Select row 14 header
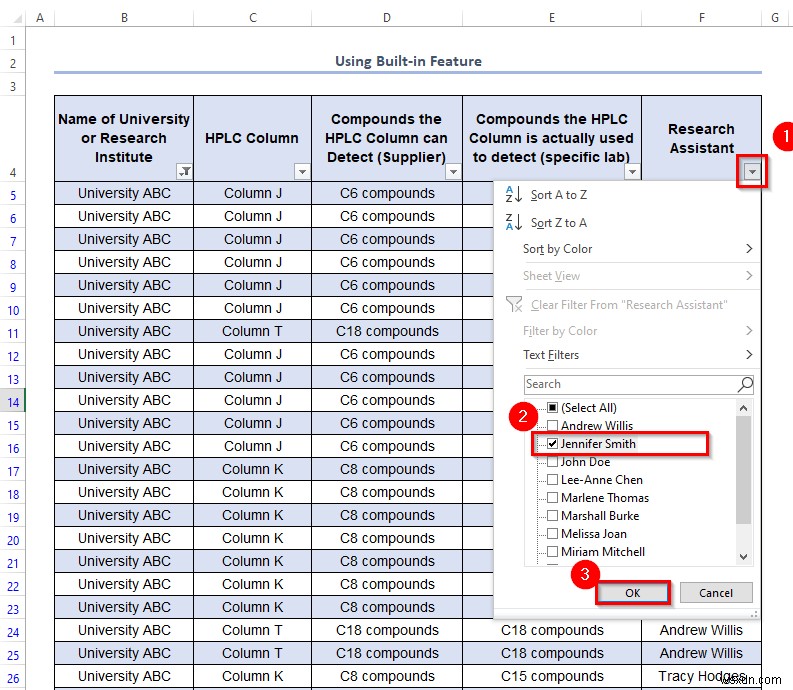The image size is (793, 690). point(13,402)
